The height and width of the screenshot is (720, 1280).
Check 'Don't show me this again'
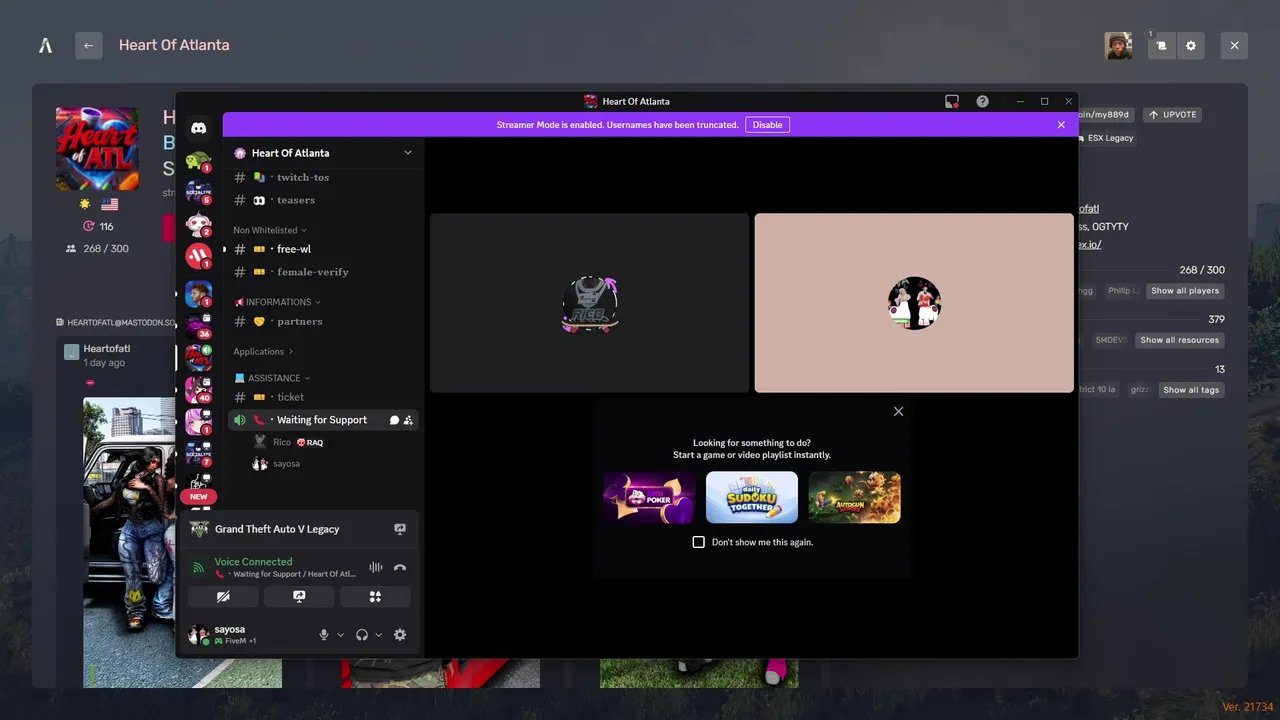click(x=699, y=542)
